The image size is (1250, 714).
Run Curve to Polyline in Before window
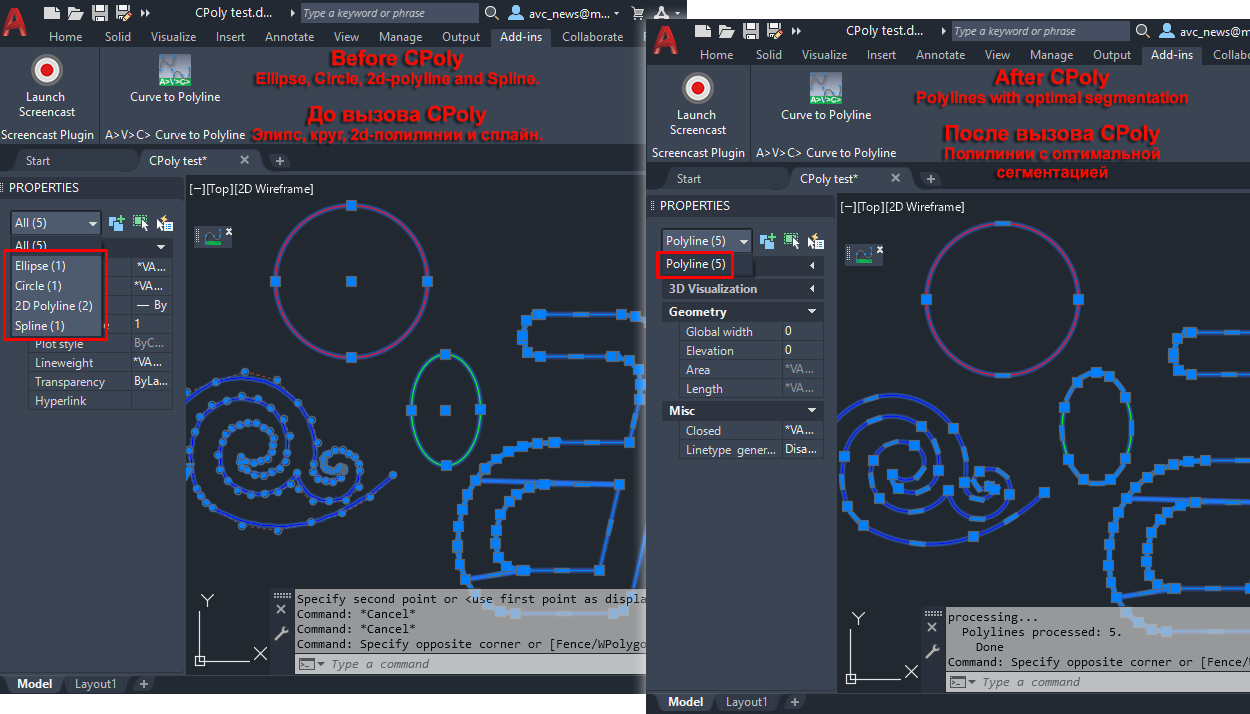(175, 79)
